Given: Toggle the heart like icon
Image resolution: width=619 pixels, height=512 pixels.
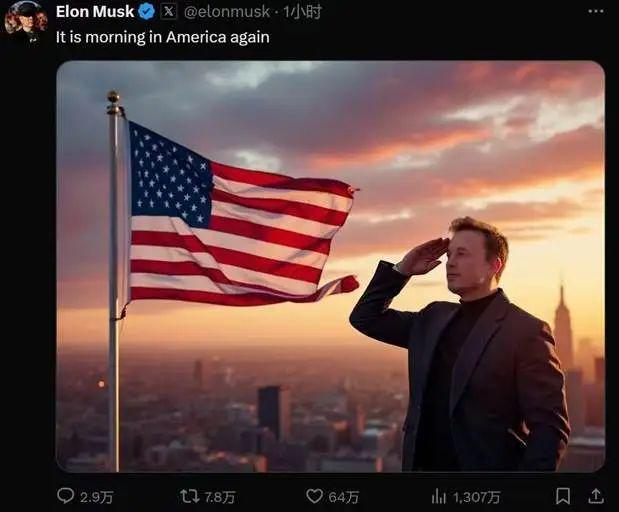Looking at the screenshot, I should pyautogui.click(x=314, y=496).
